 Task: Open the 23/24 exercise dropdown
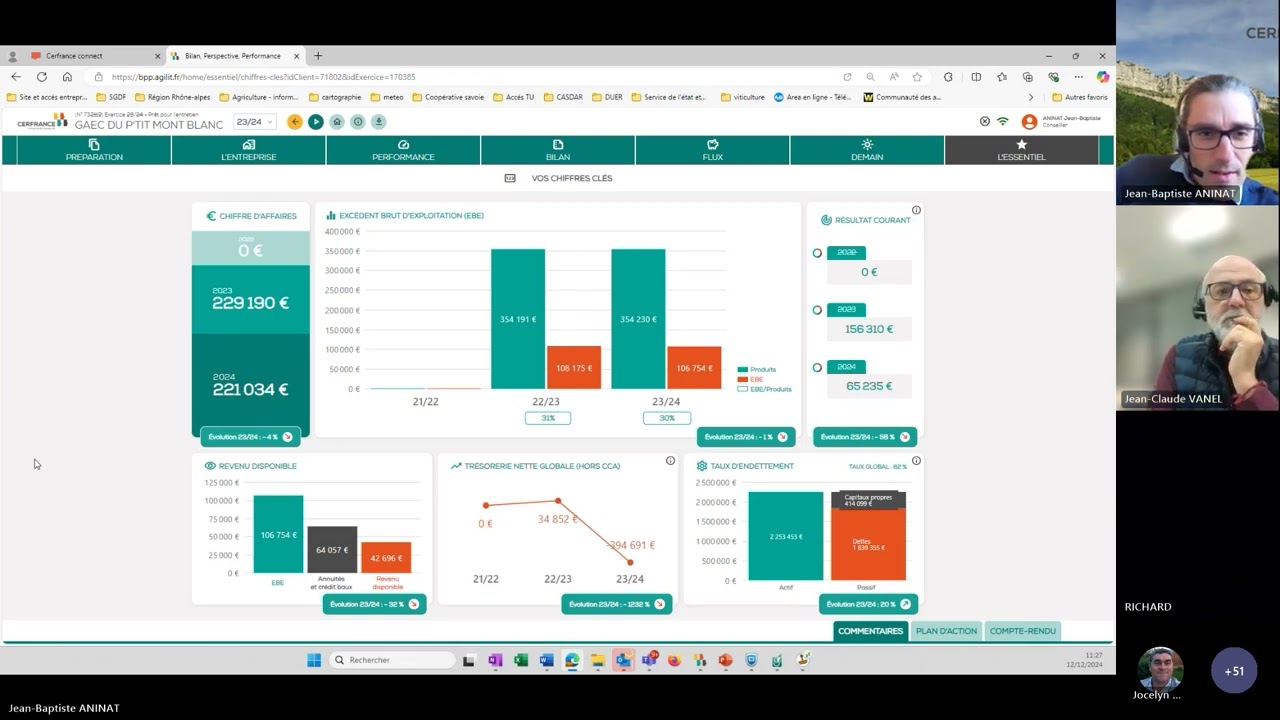pos(254,122)
